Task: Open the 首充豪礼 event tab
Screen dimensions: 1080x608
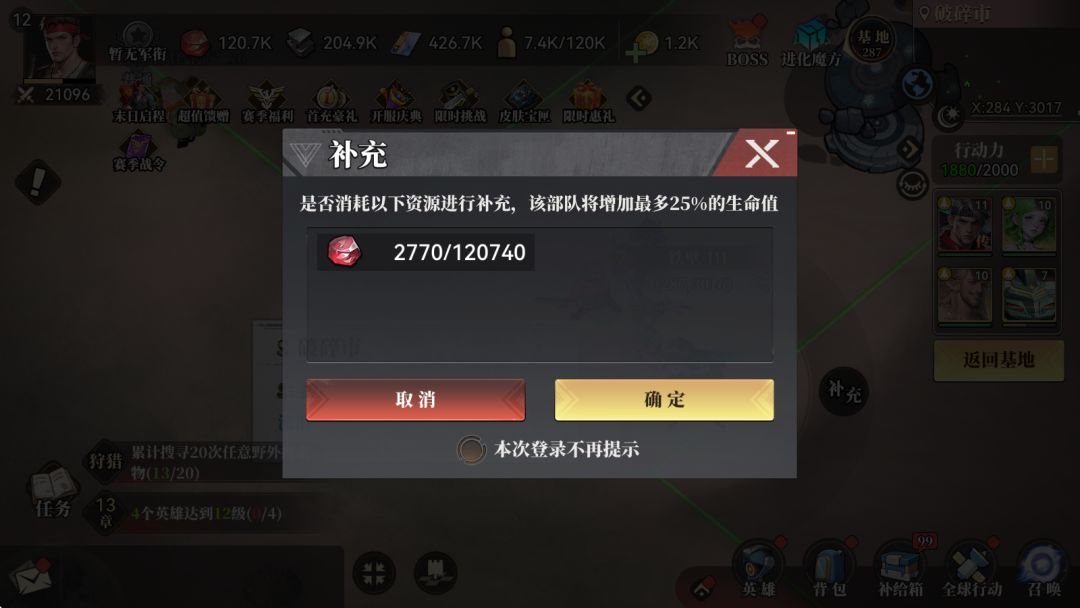Action: (x=331, y=103)
